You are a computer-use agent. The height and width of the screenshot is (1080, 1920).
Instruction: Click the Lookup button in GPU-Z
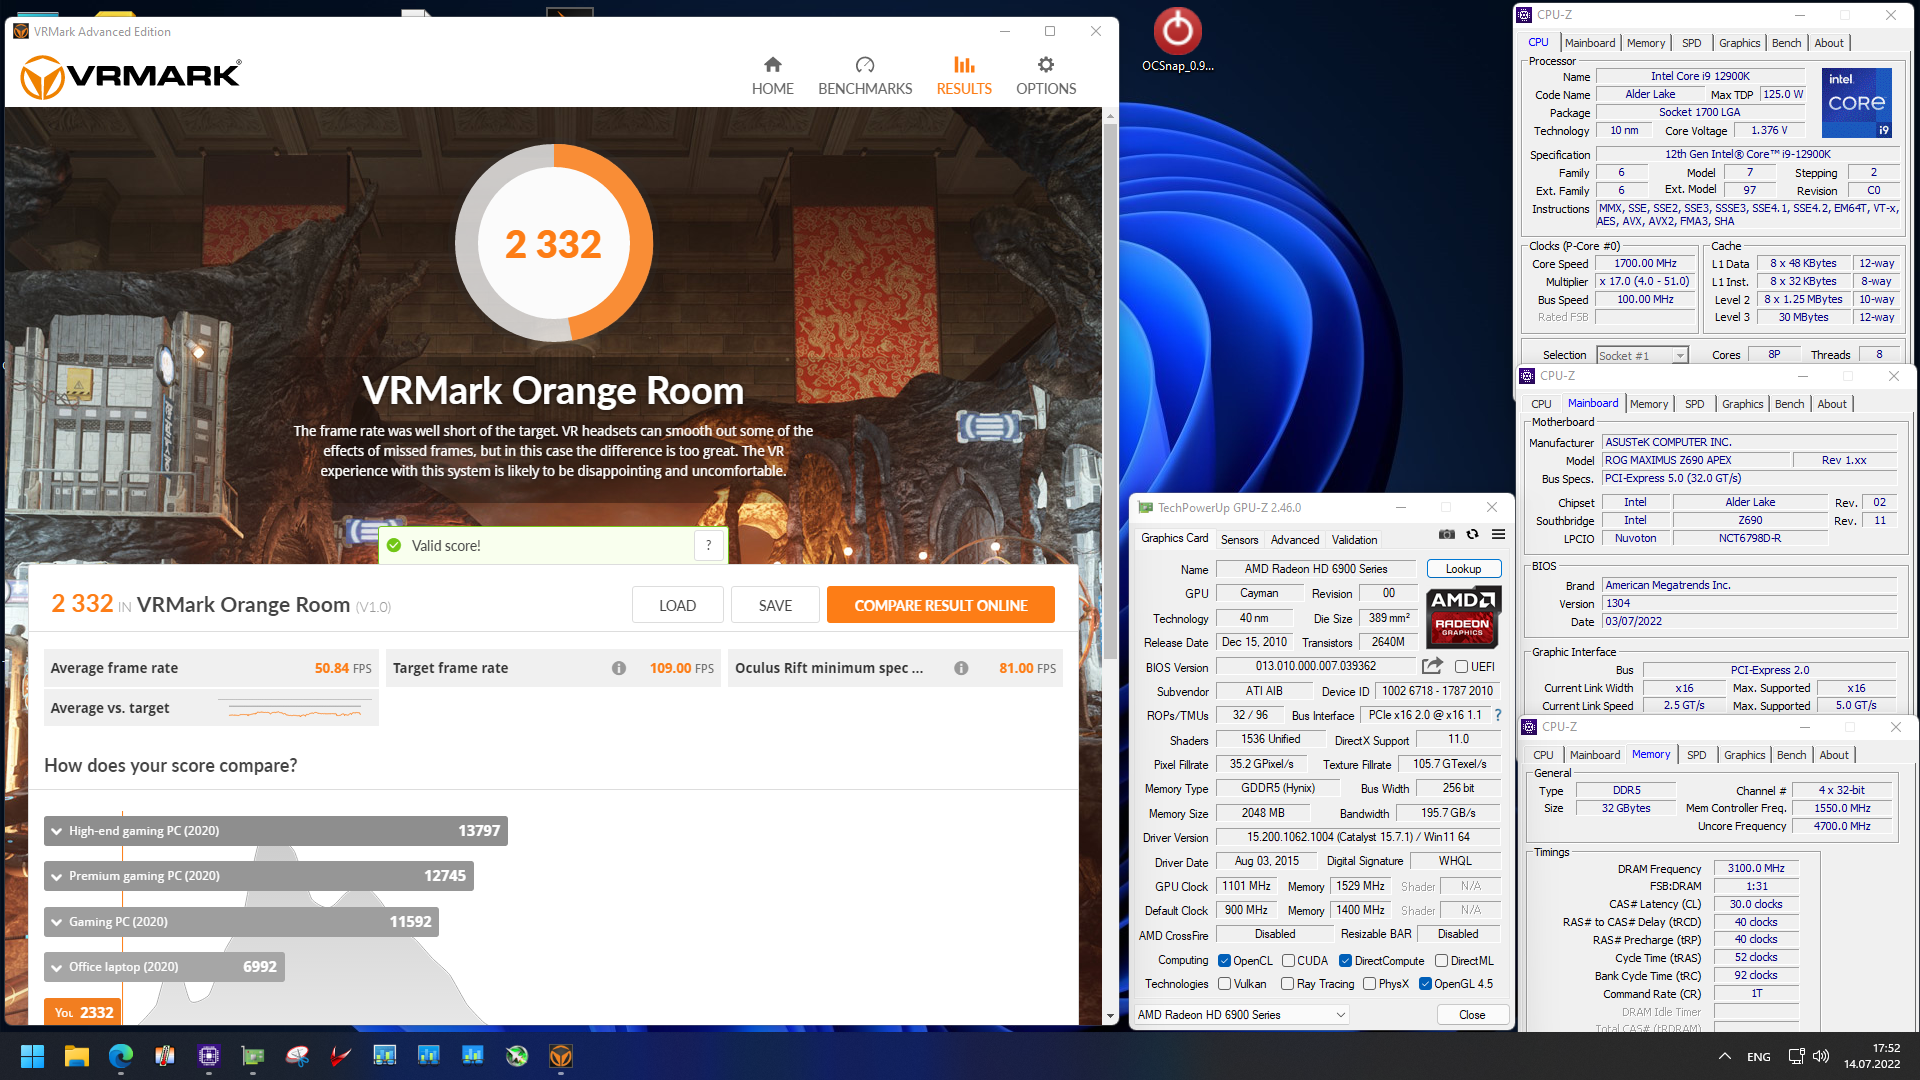(x=1463, y=569)
